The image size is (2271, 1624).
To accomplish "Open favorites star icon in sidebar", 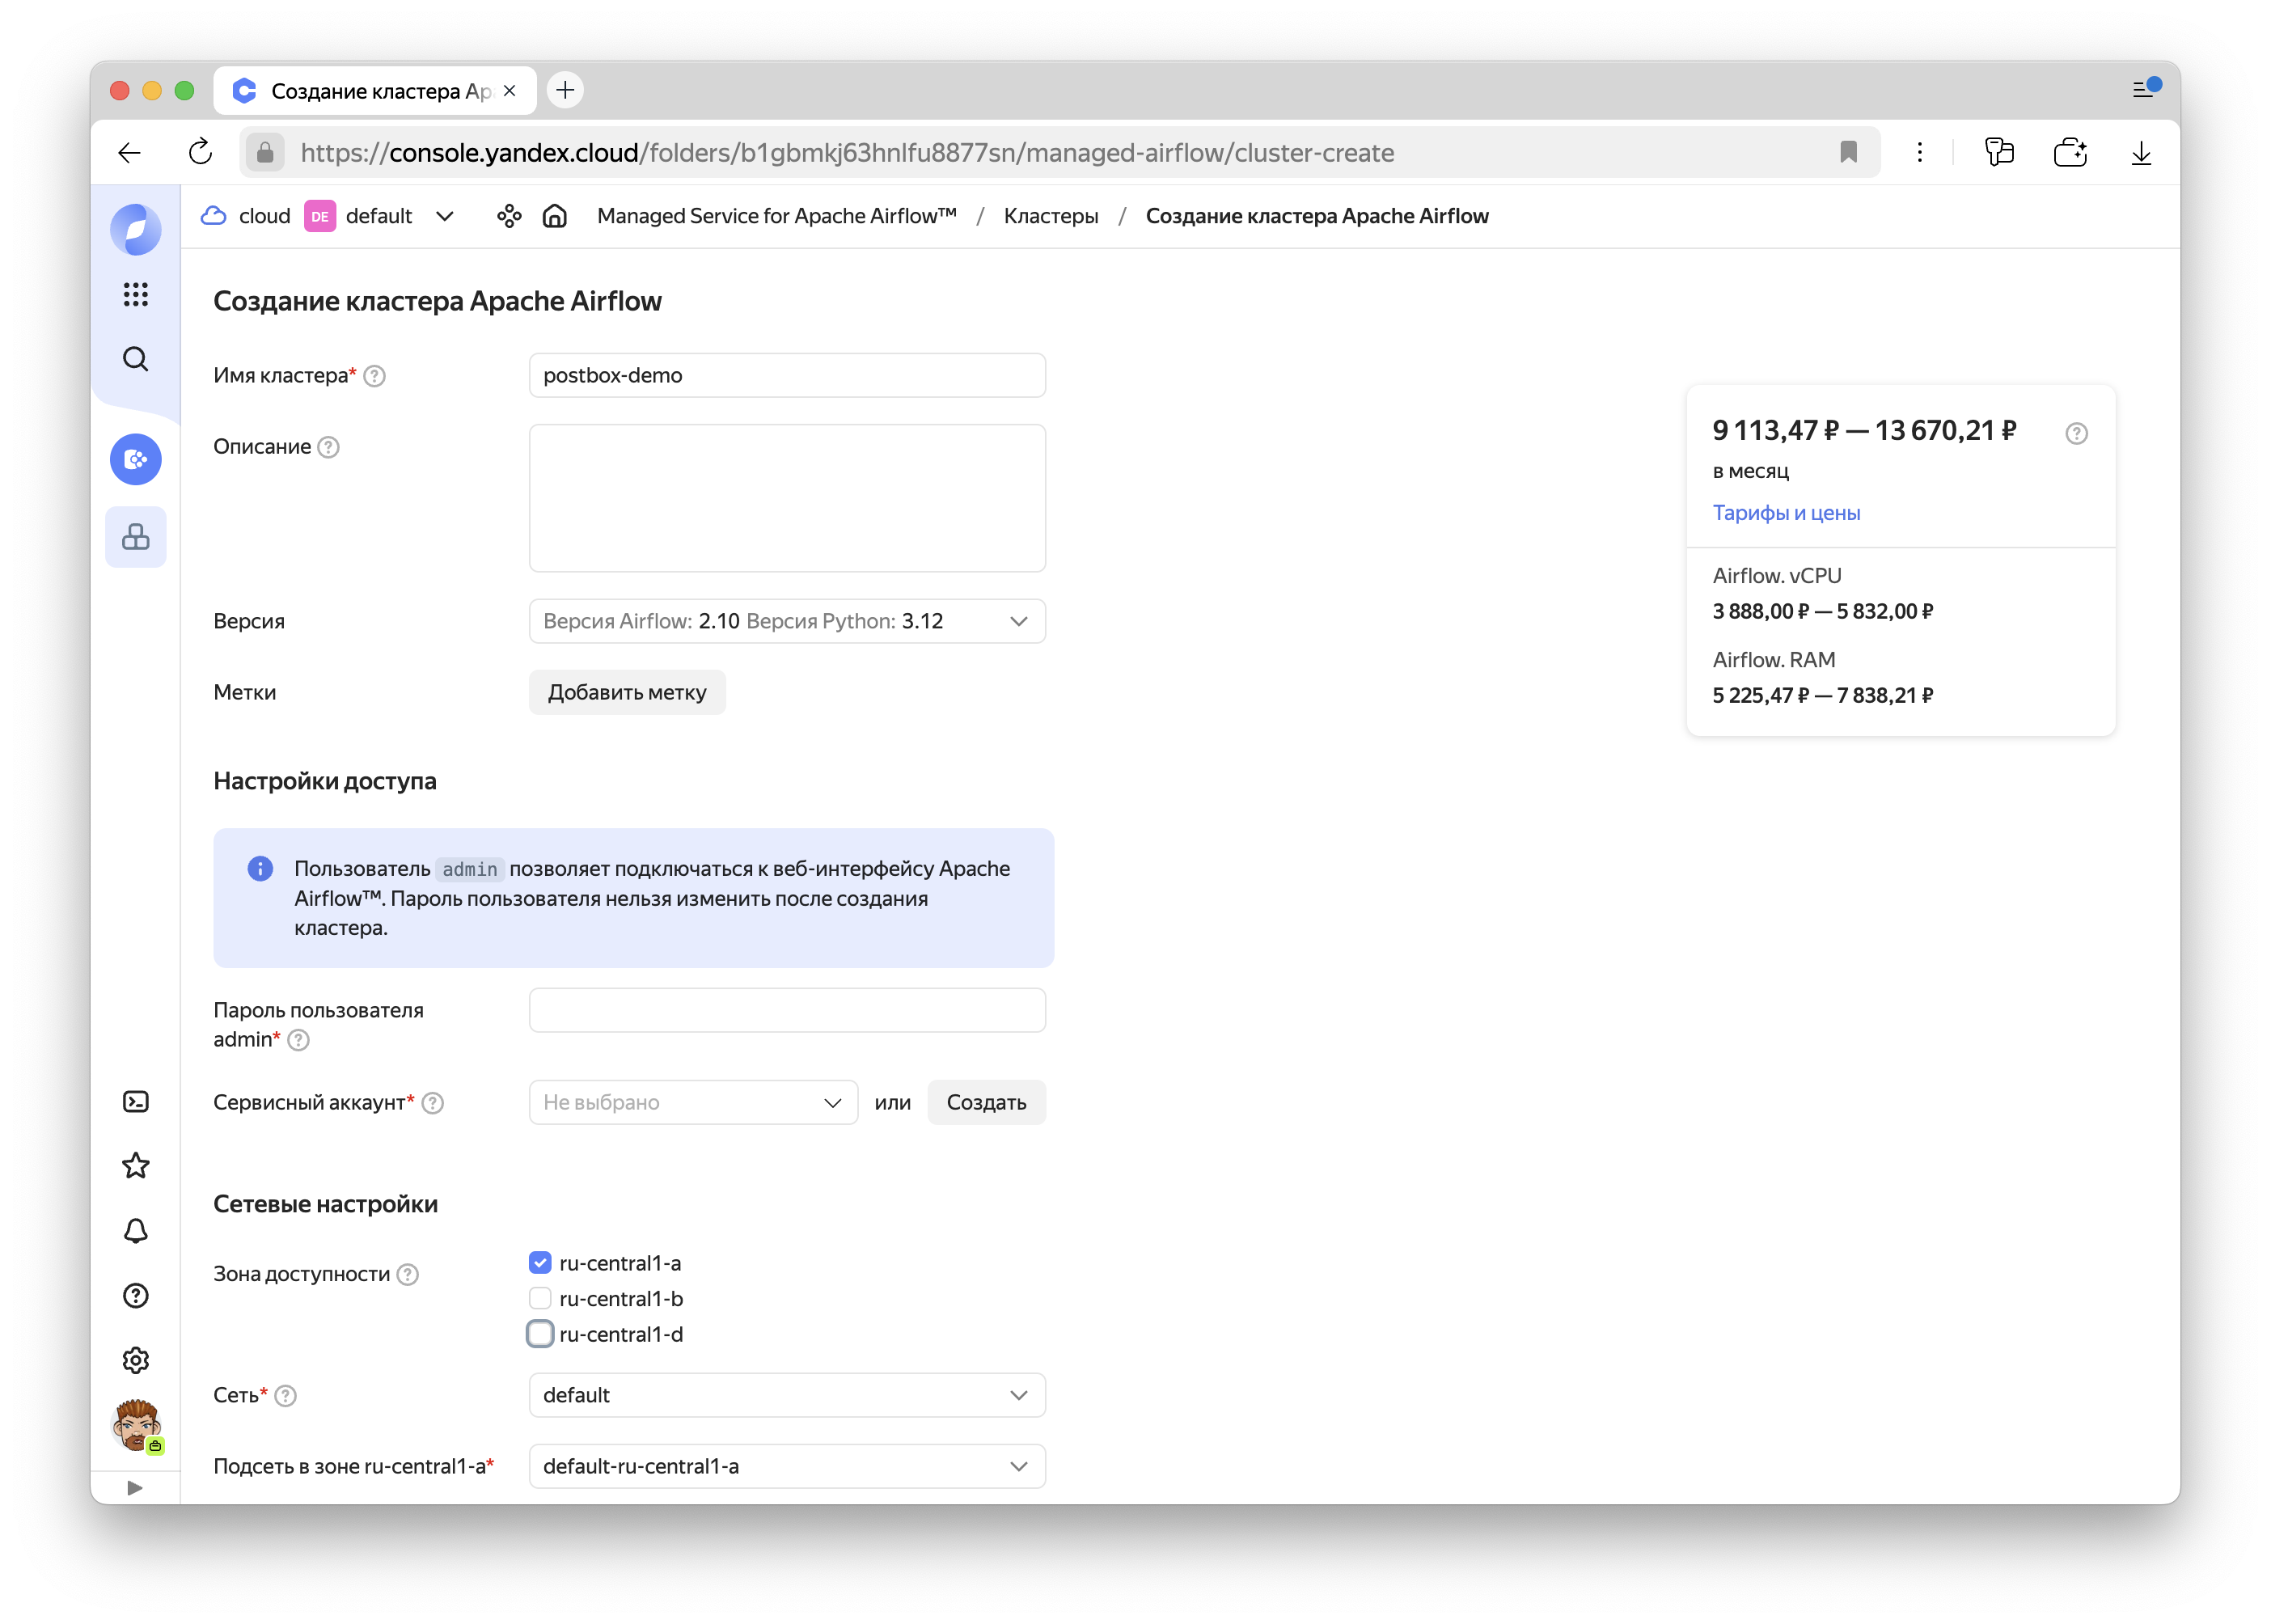I will [x=135, y=1166].
